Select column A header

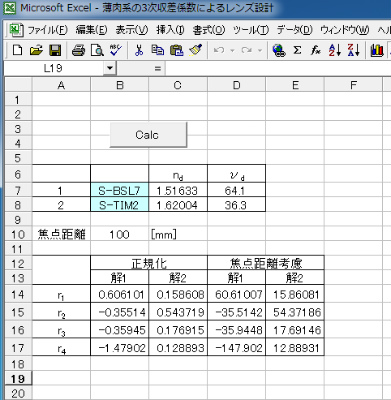tap(61, 85)
